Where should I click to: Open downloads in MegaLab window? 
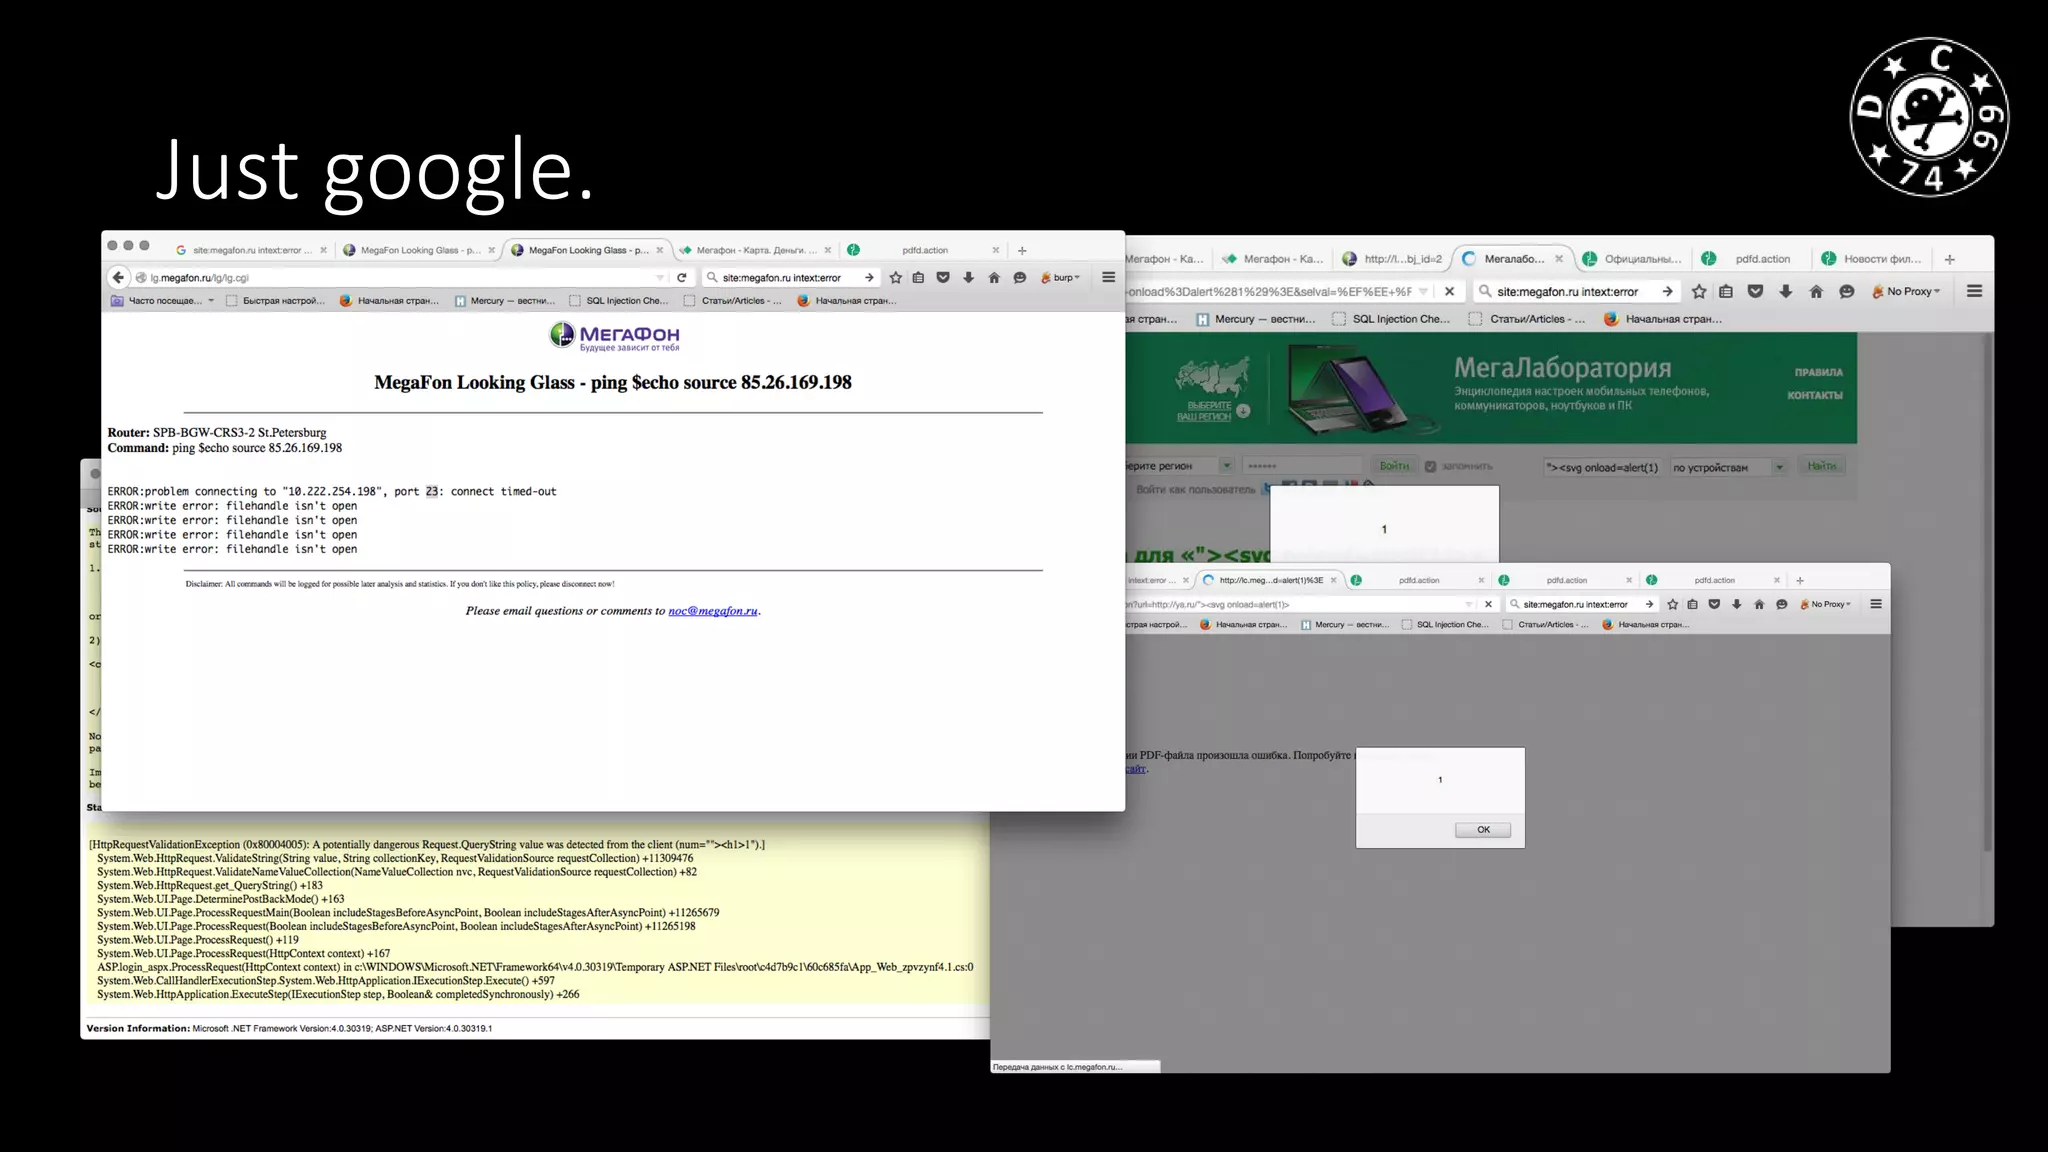(x=1785, y=291)
